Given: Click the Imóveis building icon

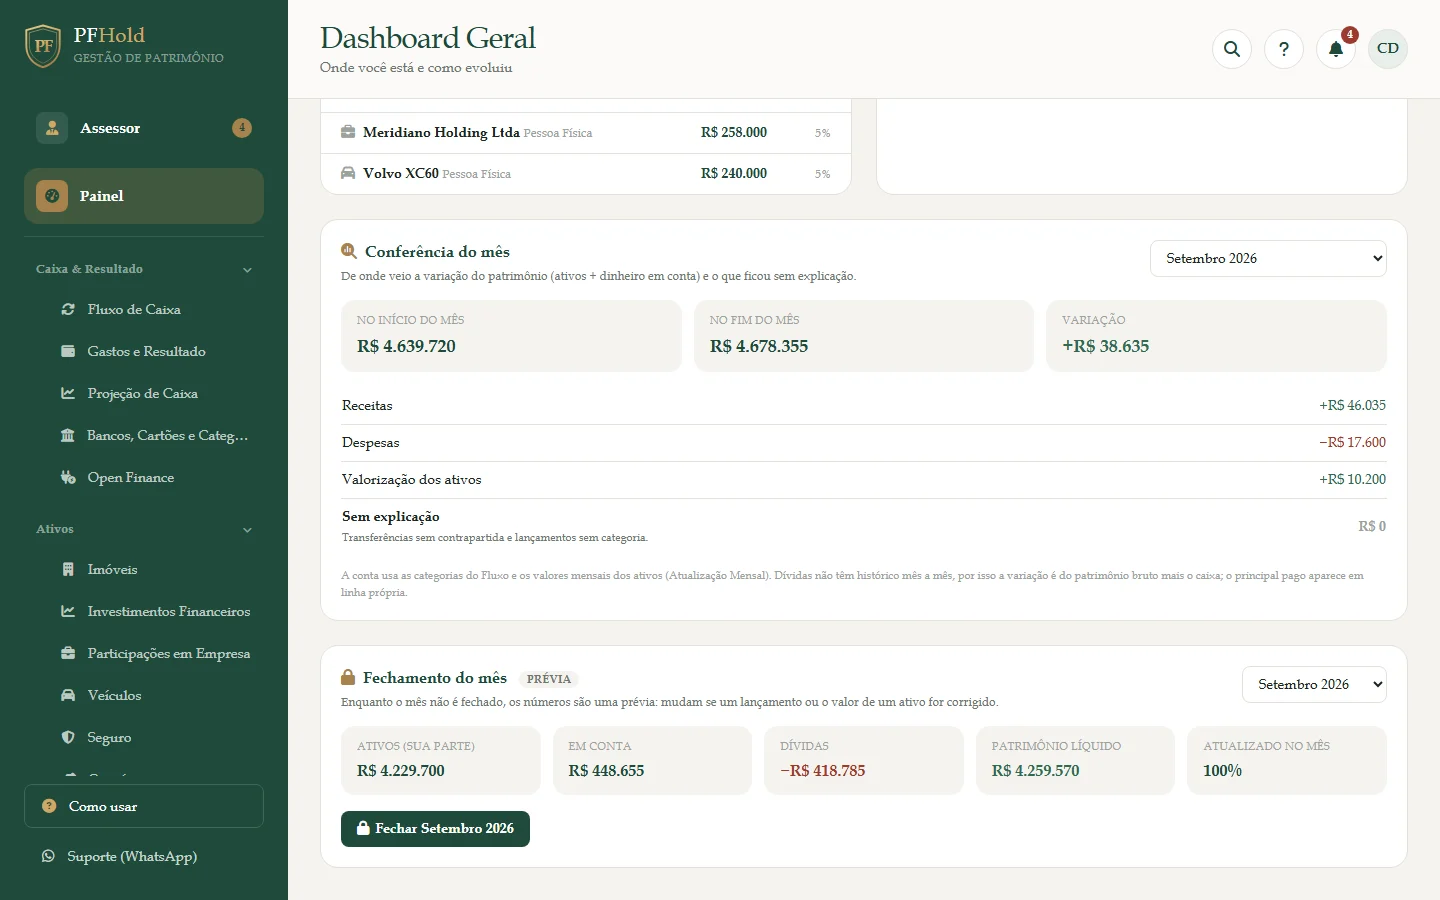Looking at the screenshot, I should (x=68, y=570).
